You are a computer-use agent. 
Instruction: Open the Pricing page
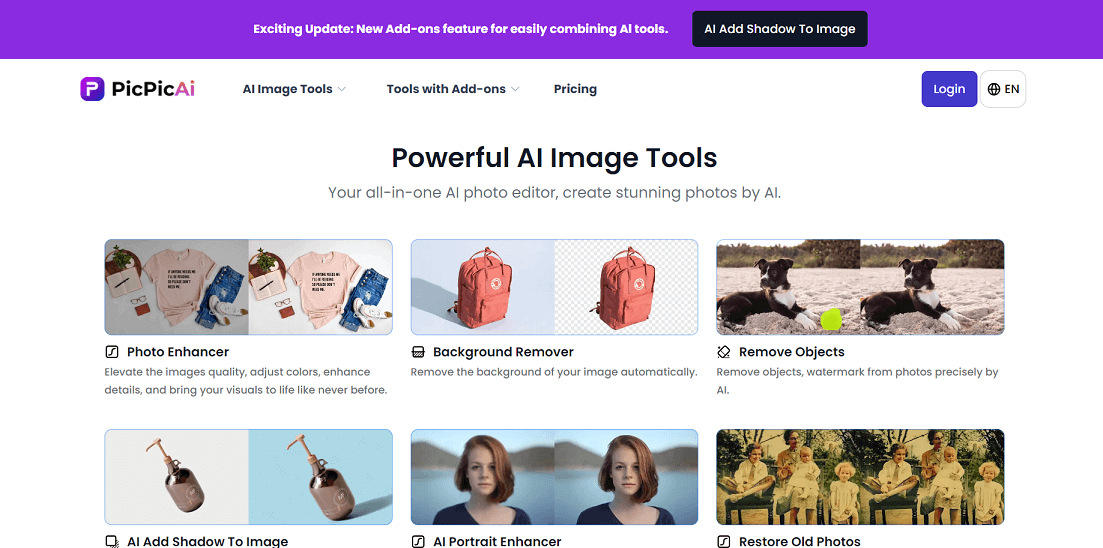pos(575,89)
